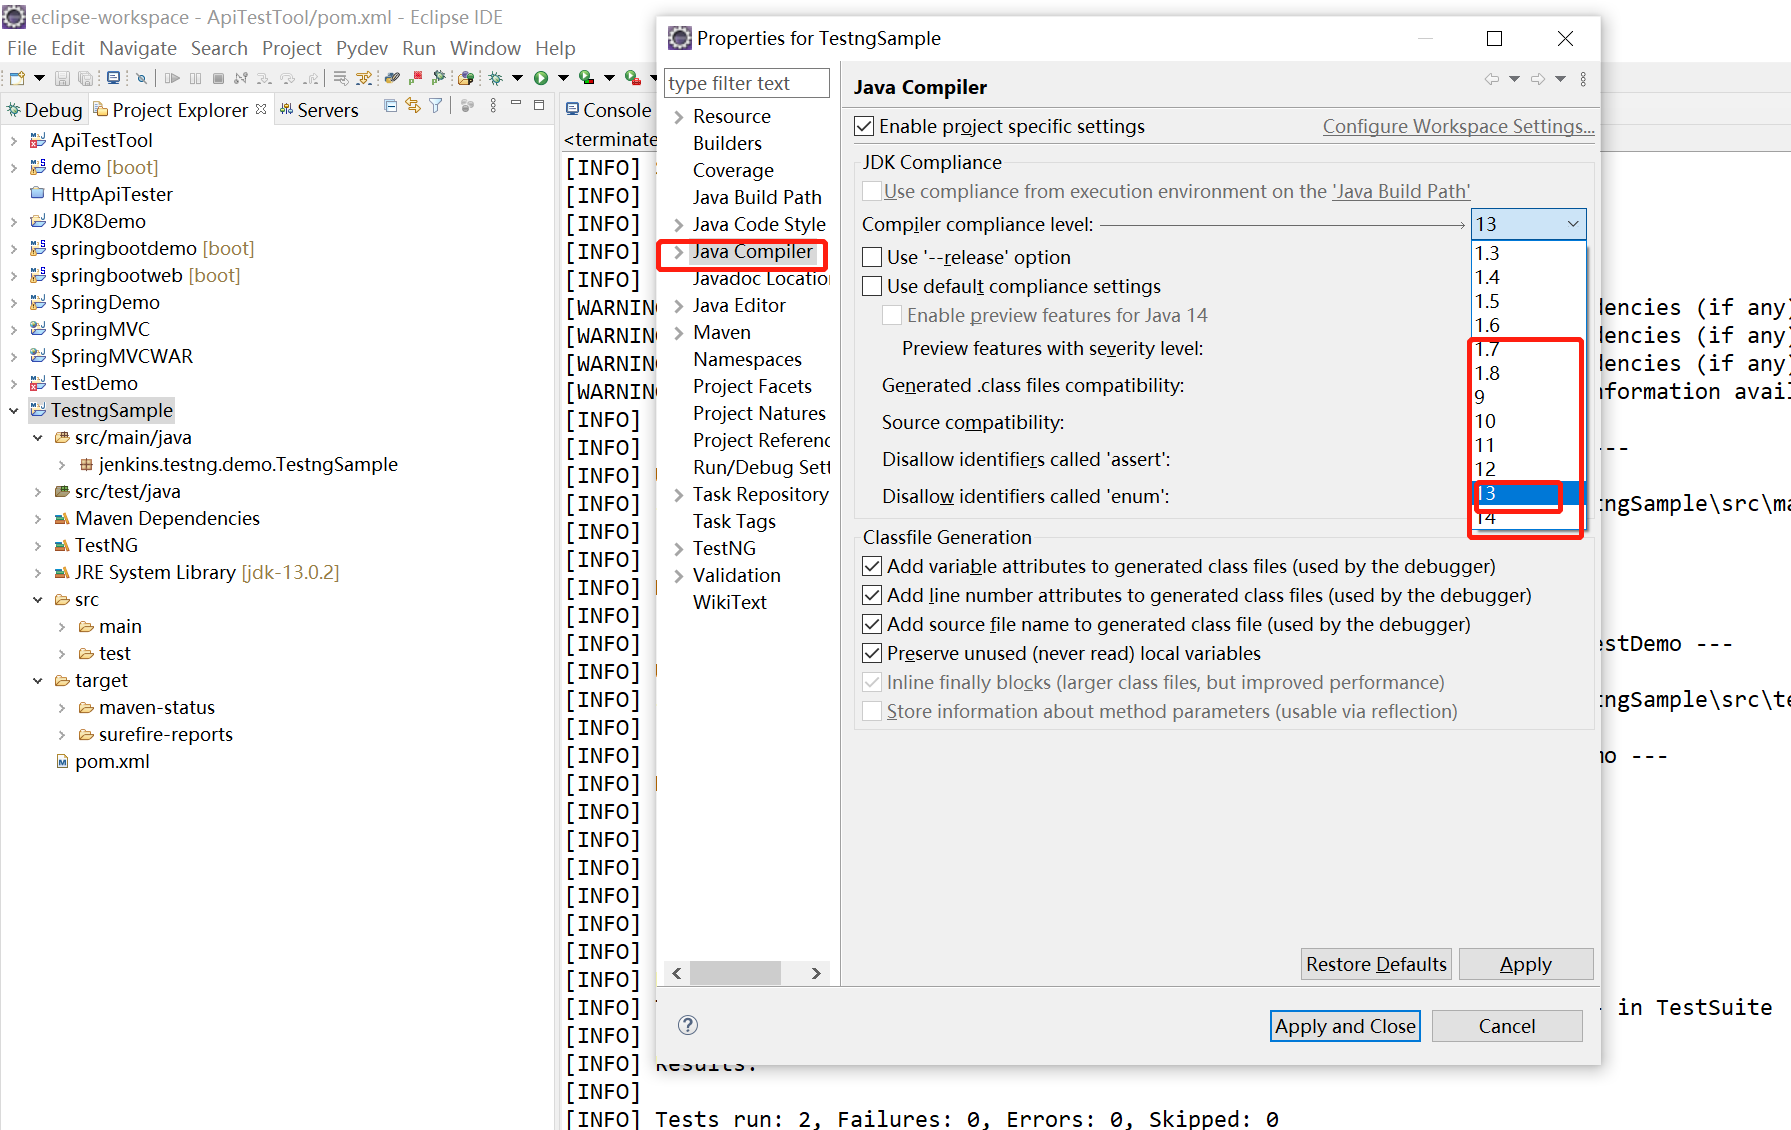Select 1.8 in compliance level list

pyautogui.click(x=1526, y=374)
